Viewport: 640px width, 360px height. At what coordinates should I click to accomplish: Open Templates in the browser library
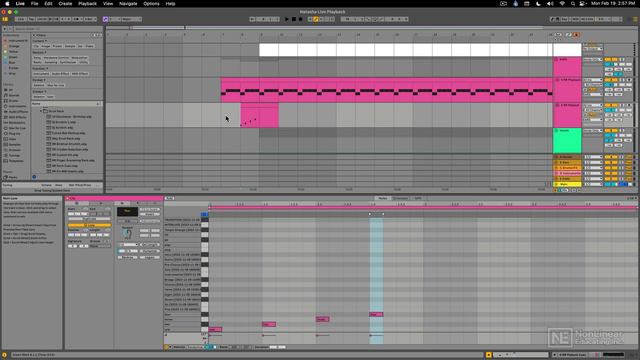pos(16,161)
